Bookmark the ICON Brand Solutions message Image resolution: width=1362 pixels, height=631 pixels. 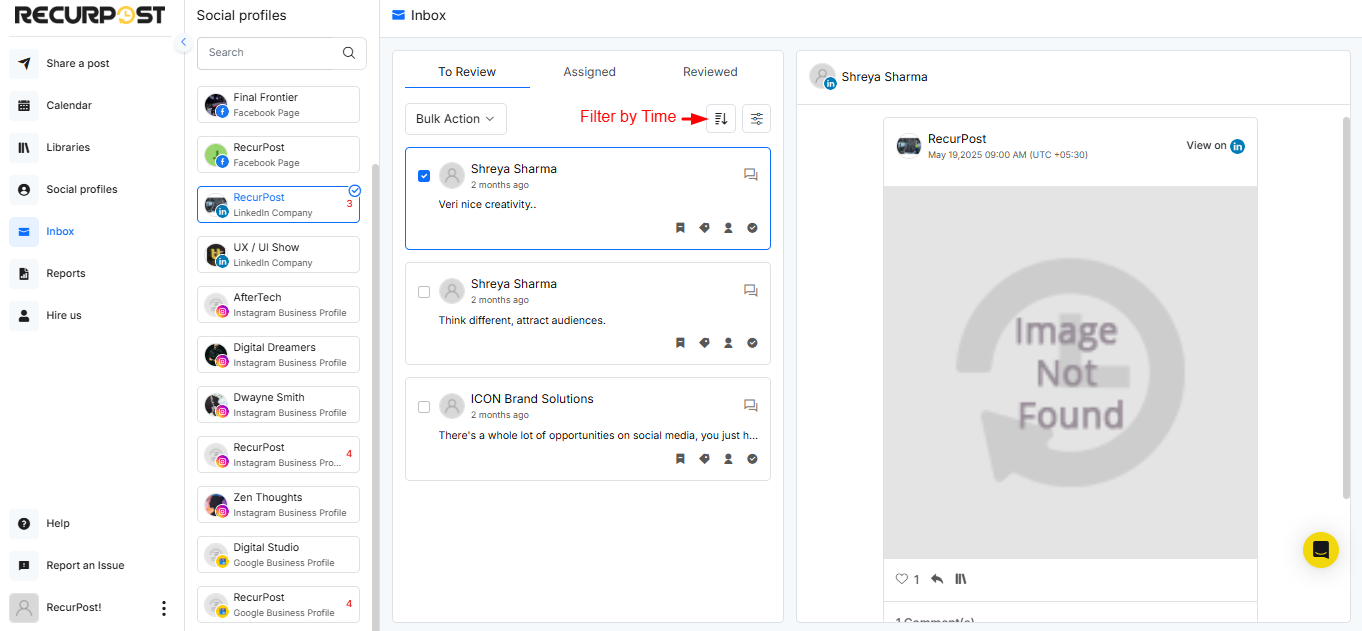click(x=680, y=459)
